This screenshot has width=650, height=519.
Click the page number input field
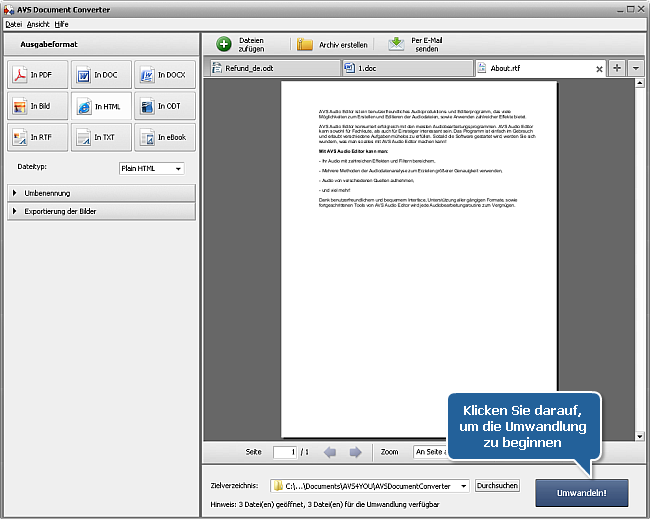click(x=285, y=452)
